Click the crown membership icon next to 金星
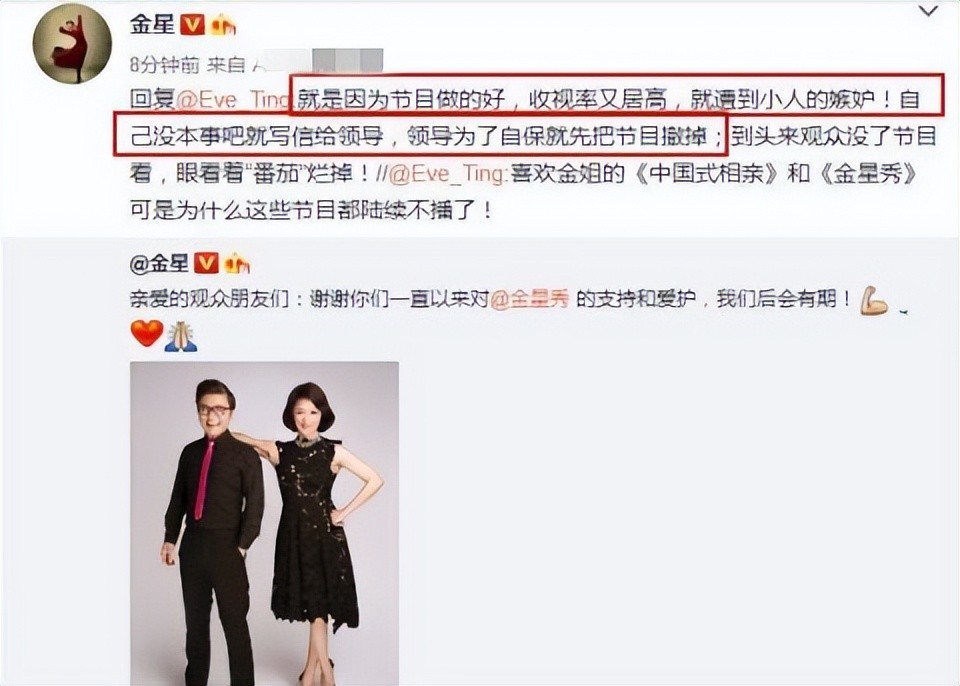960x686 pixels. tap(223, 24)
